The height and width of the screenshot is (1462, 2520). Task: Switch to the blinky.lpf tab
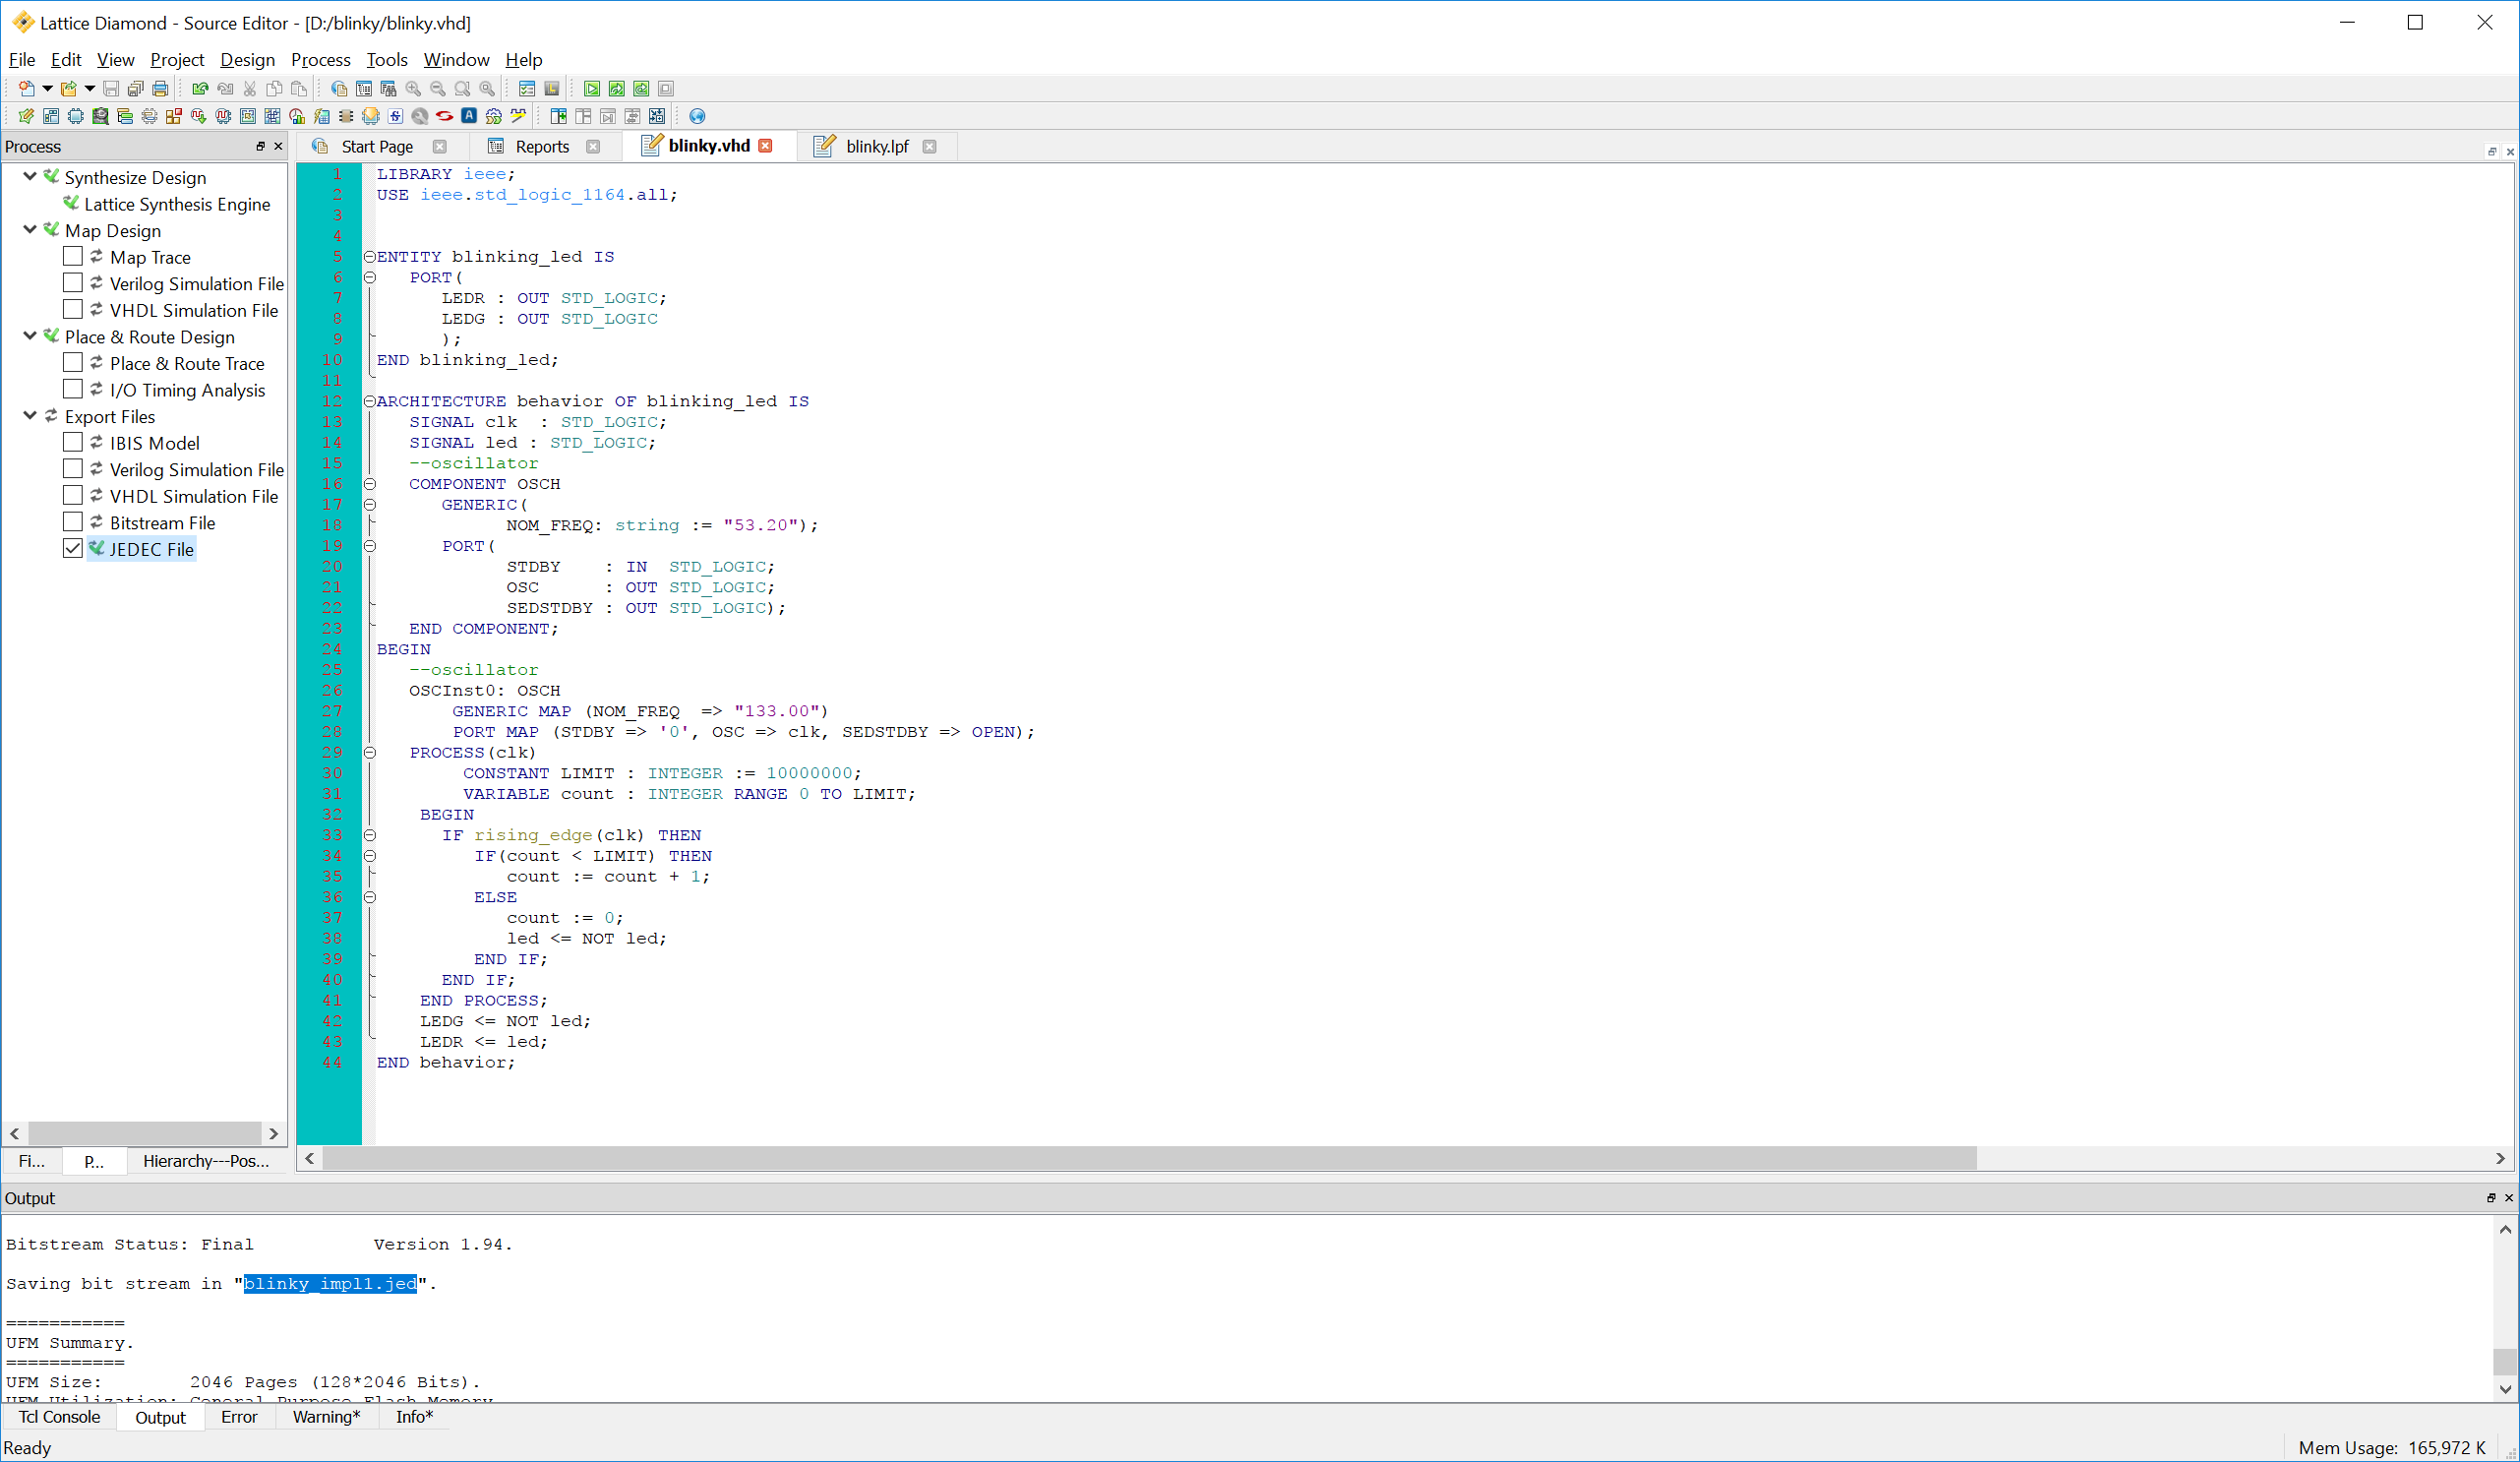(876, 146)
